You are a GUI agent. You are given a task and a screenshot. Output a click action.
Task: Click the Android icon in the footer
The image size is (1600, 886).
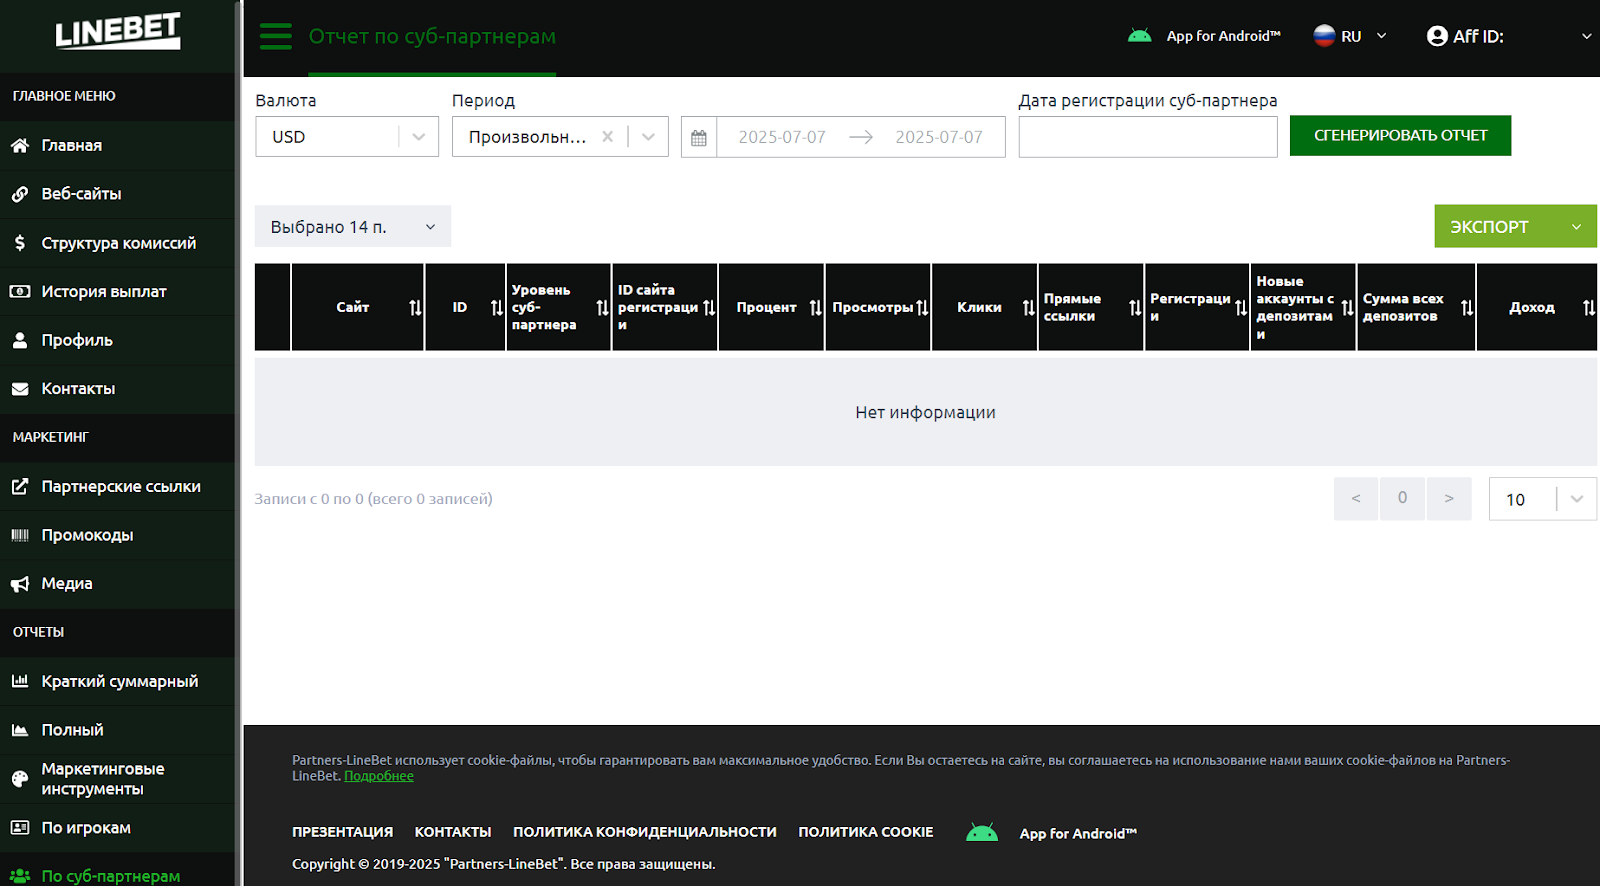(982, 832)
